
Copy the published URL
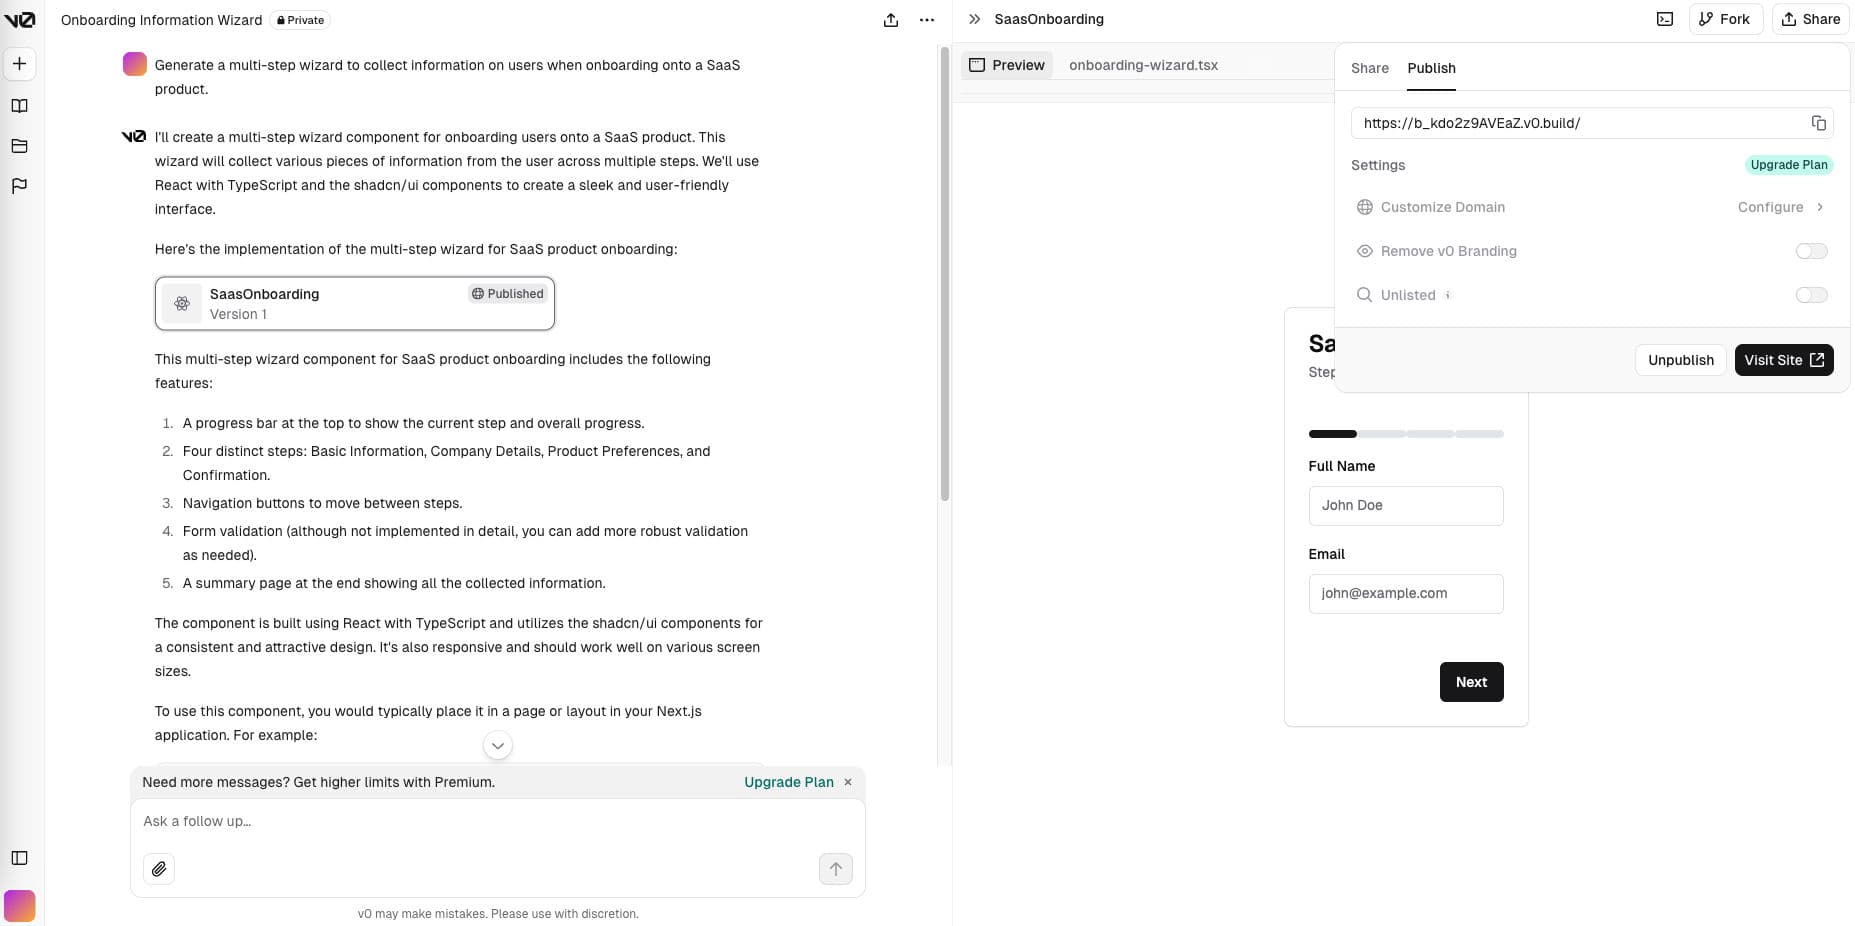pos(1818,123)
